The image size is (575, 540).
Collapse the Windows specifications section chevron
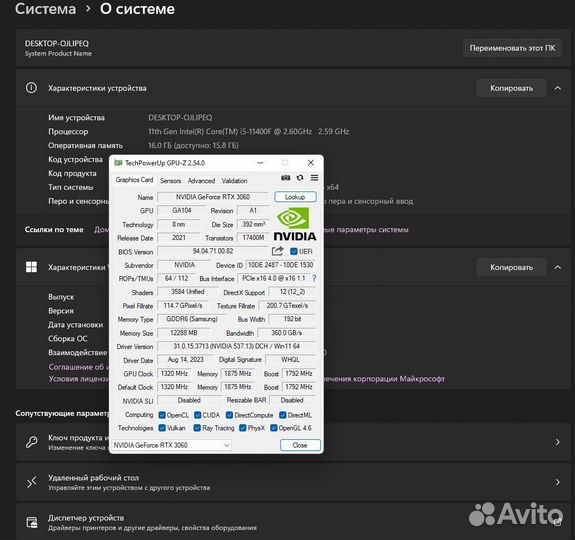tap(557, 267)
